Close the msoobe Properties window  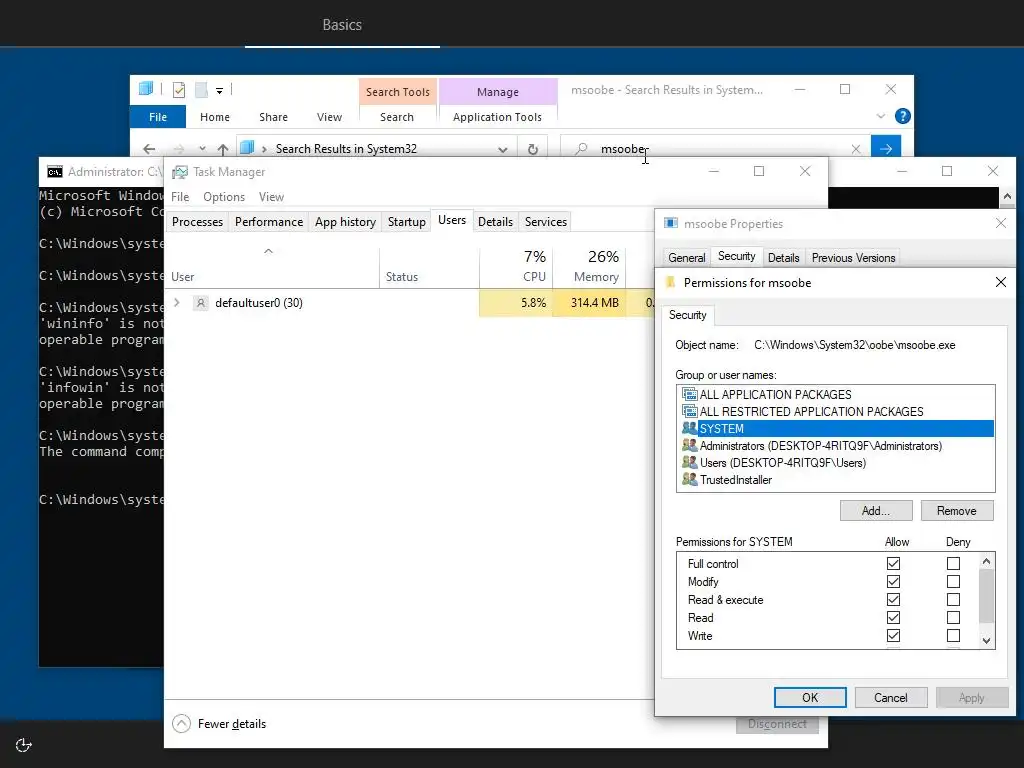(x=1000, y=223)
